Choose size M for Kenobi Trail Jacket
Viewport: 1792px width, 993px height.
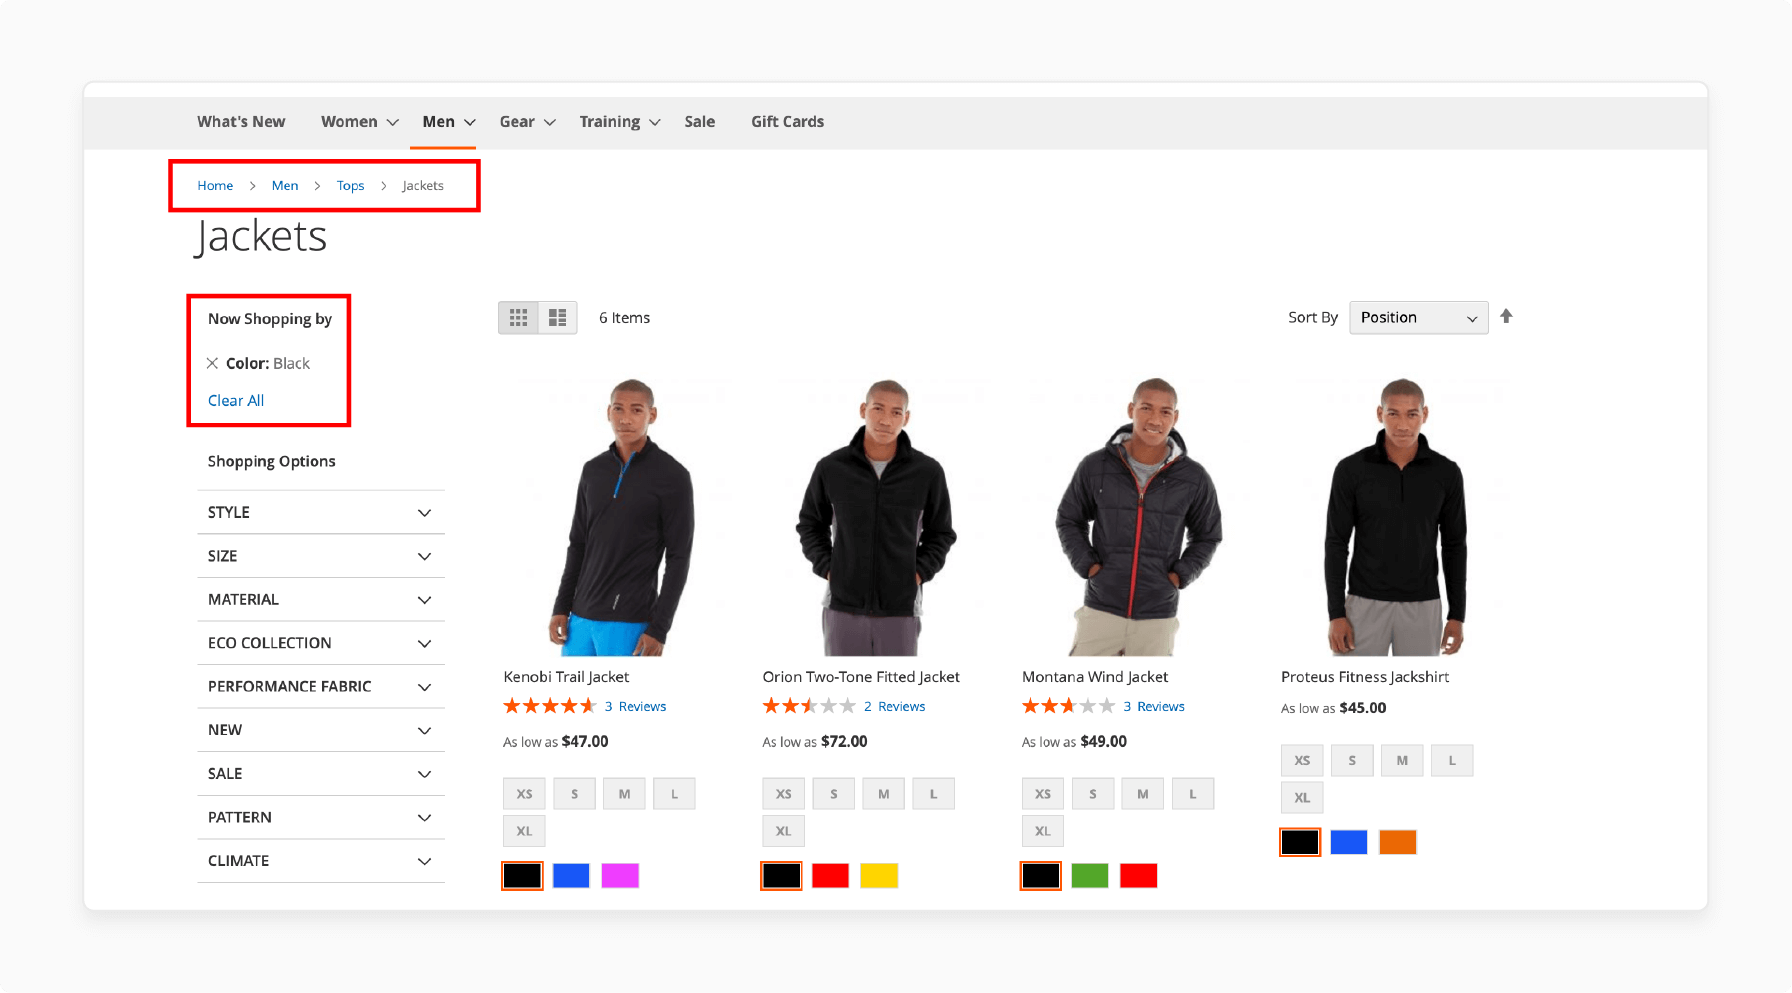point(624,794)
